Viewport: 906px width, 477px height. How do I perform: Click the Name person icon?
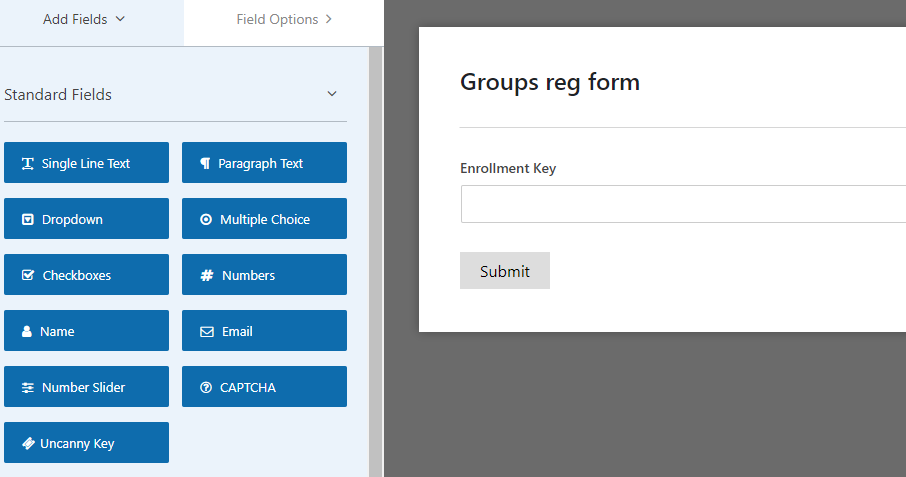coord(27,331)
